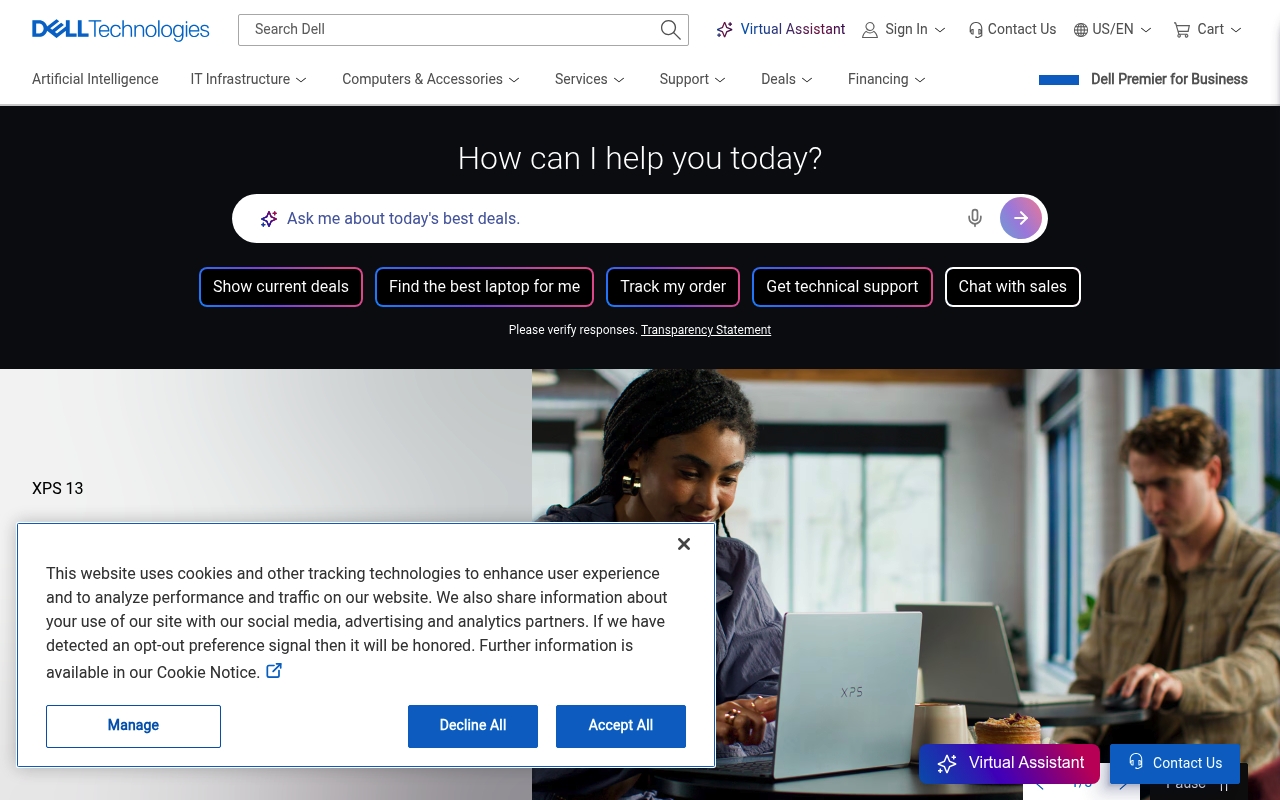
Task: Click the search magnifier icon
Action: 671,30
